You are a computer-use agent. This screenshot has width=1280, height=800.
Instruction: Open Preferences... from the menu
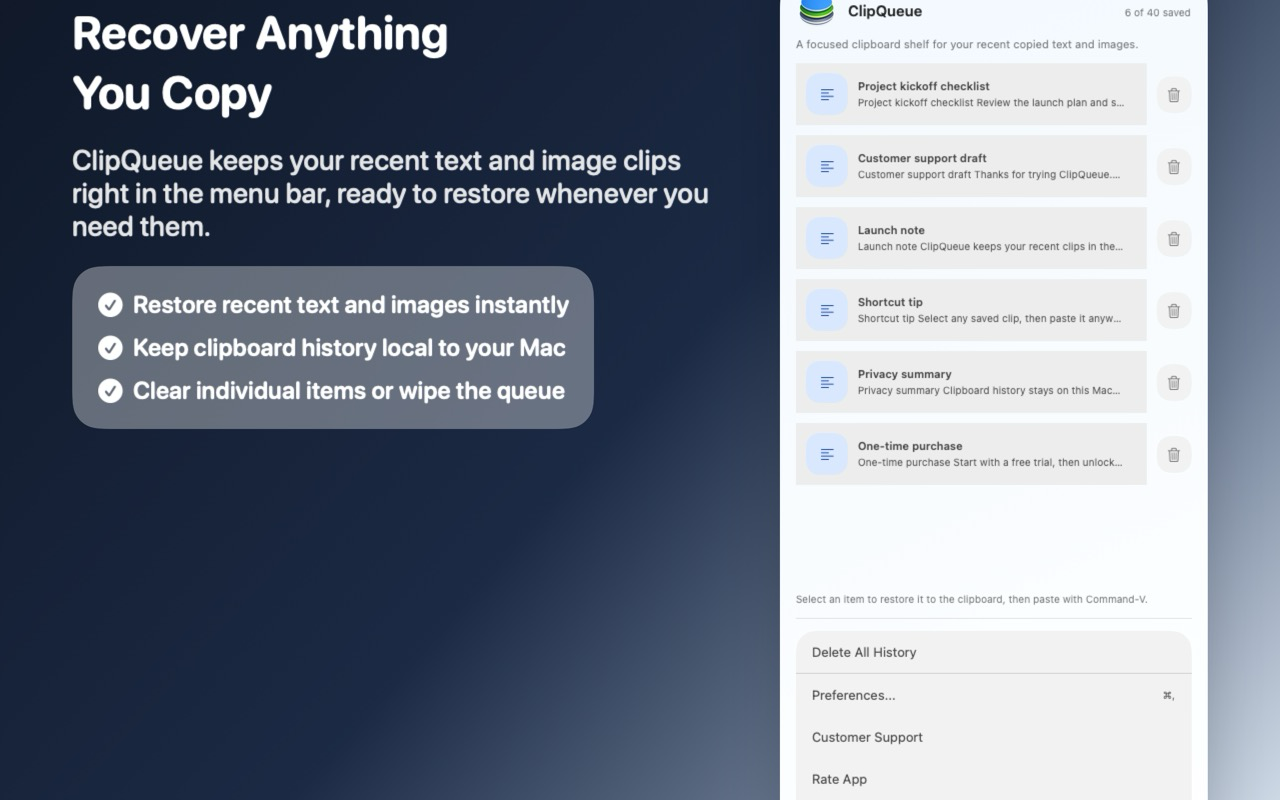pyautogui.click(x=994, y=695)
